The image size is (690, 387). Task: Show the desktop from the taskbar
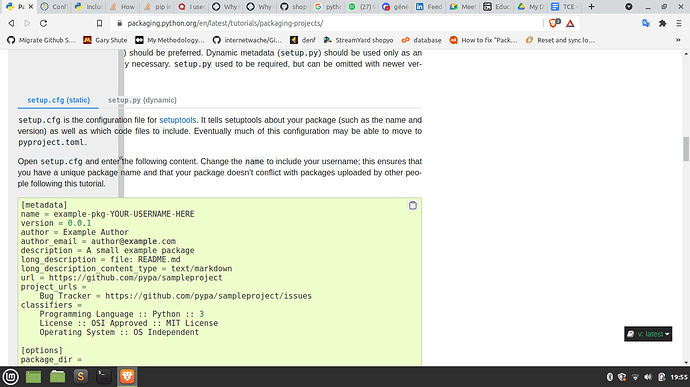pos(33,377)
